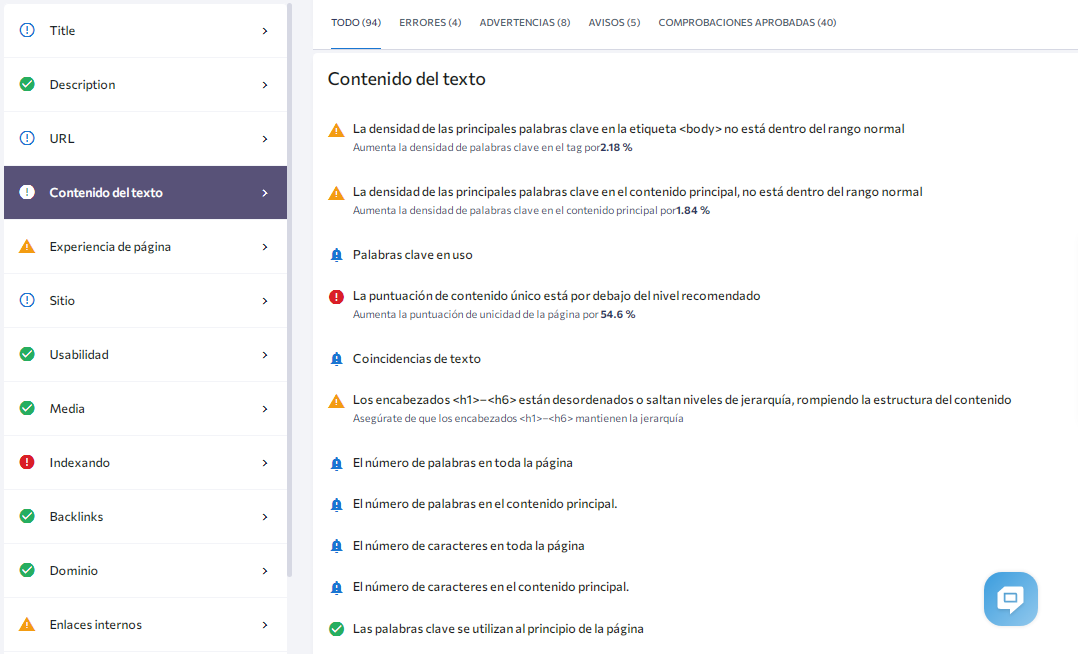Expand the Media section chevron
This screenshot has width=1078, height=654.
point(265,408)
